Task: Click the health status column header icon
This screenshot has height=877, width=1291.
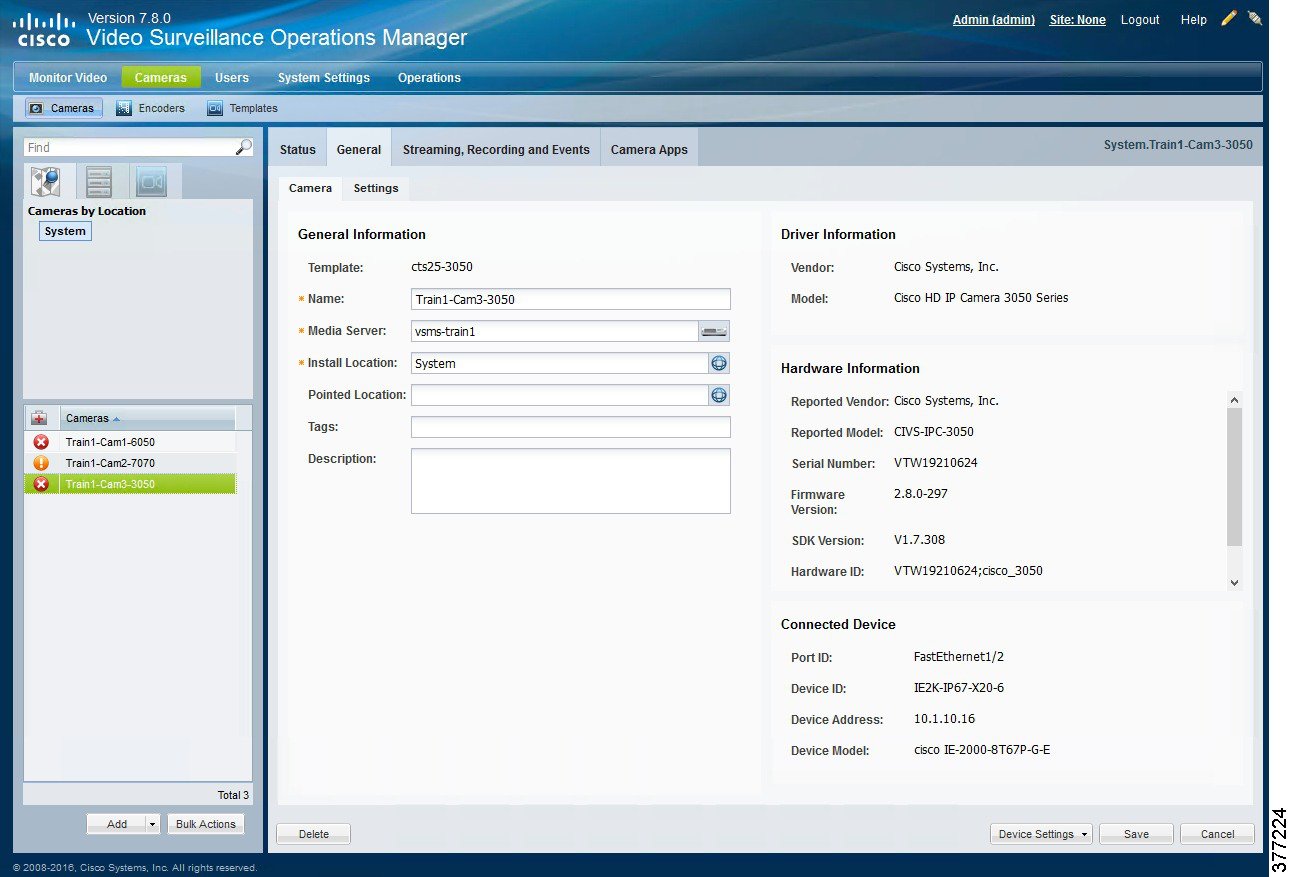Action: pos(40,418)
